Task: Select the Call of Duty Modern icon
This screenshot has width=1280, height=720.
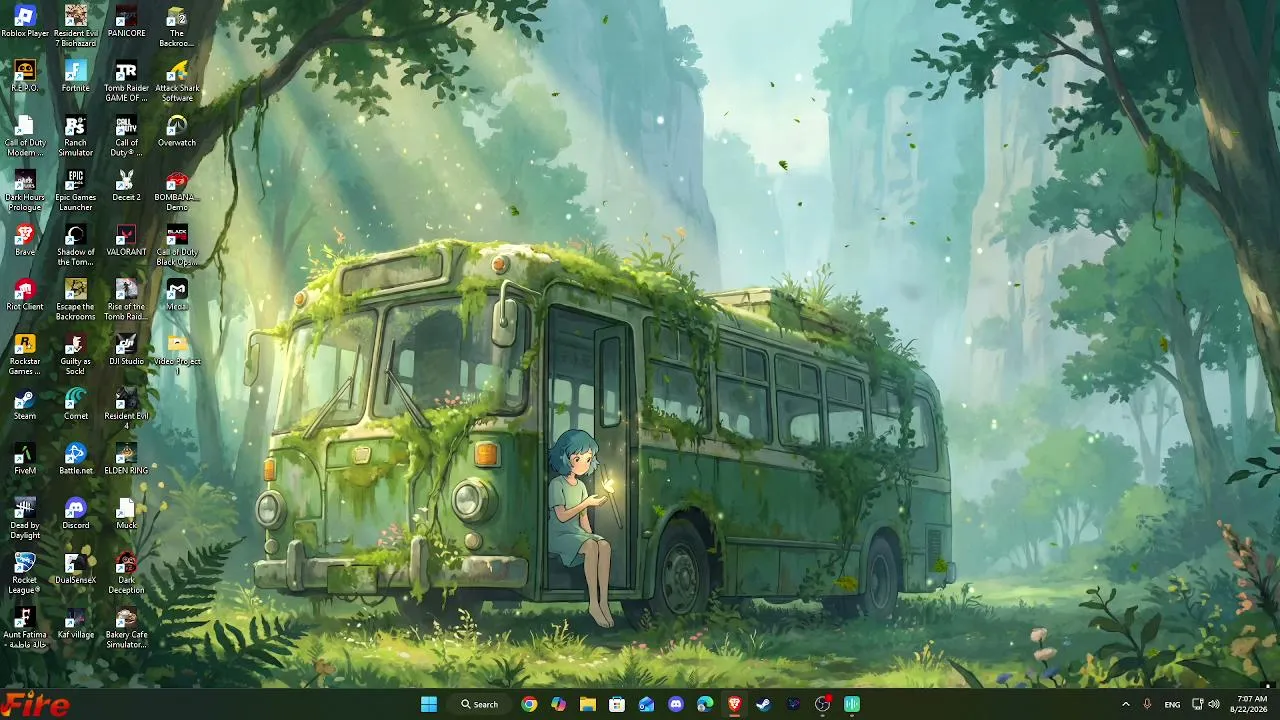Action: point(25,136)
